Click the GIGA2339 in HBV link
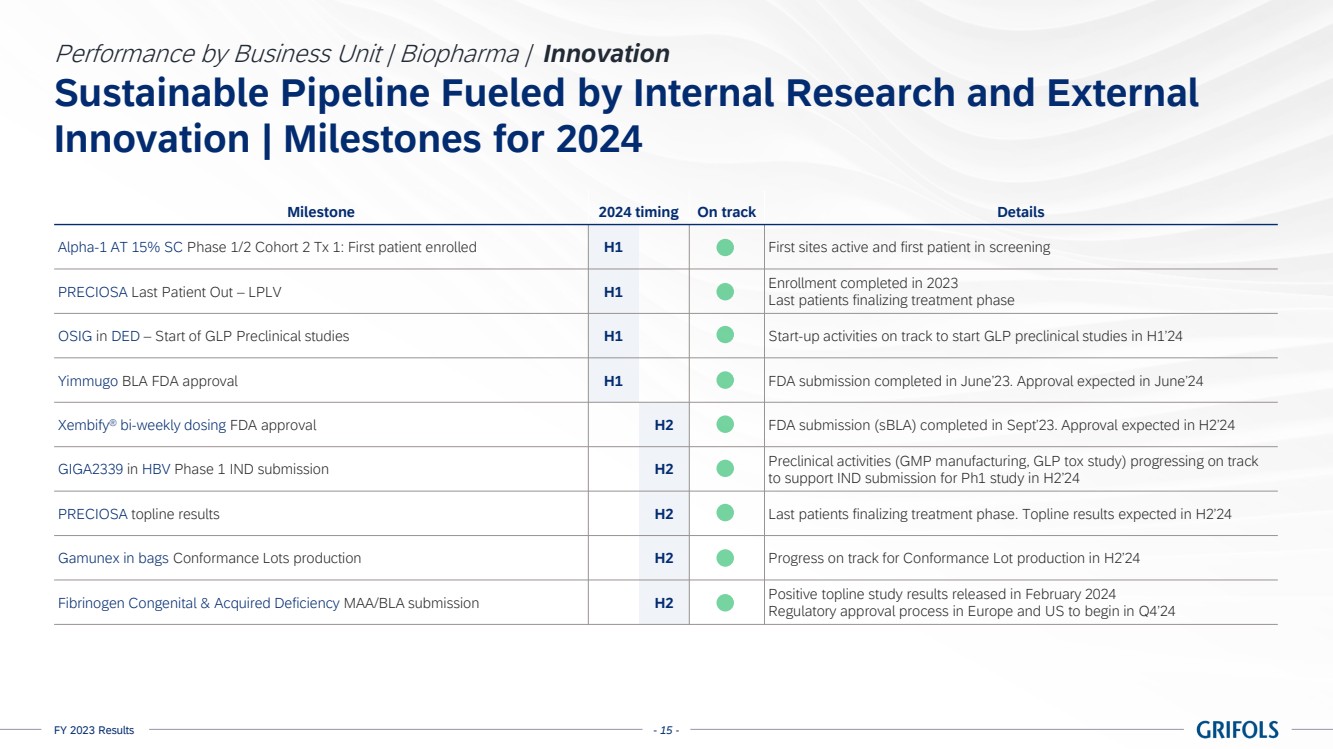Viewport: 1333px width, 749px height. [113, 469]
